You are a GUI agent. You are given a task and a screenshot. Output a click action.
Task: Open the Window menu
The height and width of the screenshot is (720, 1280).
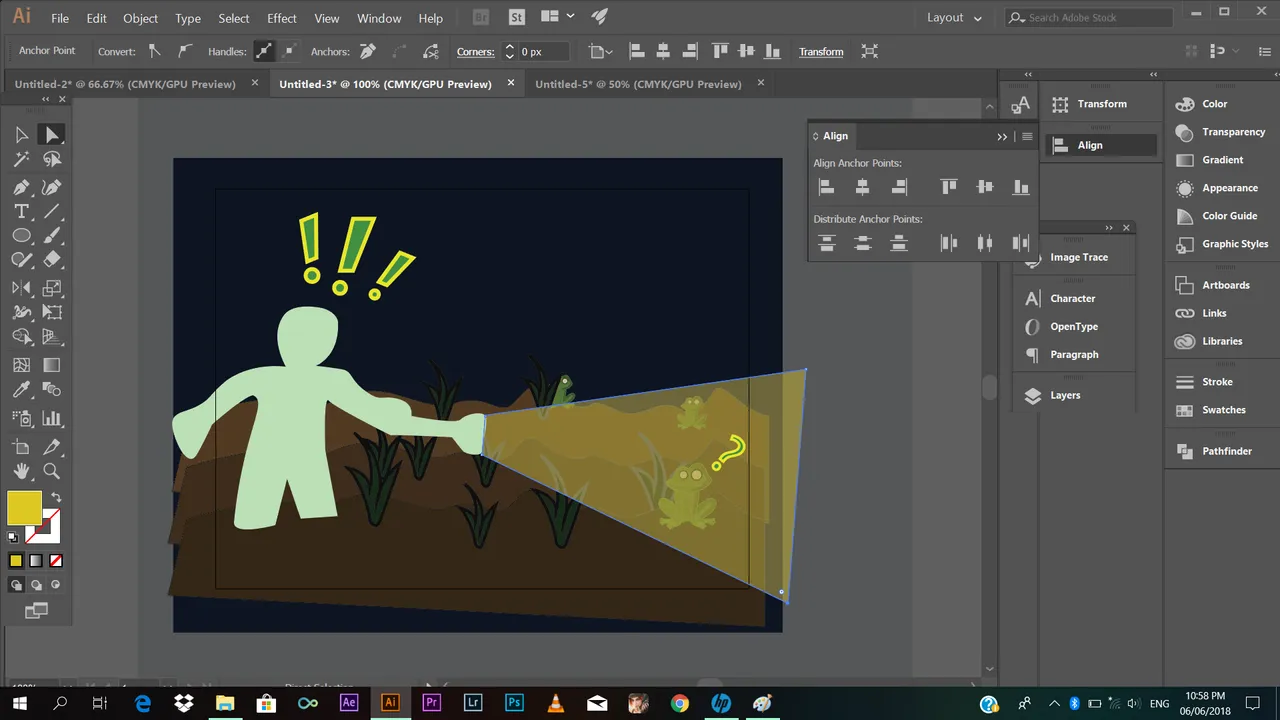(x=379, y=18)
